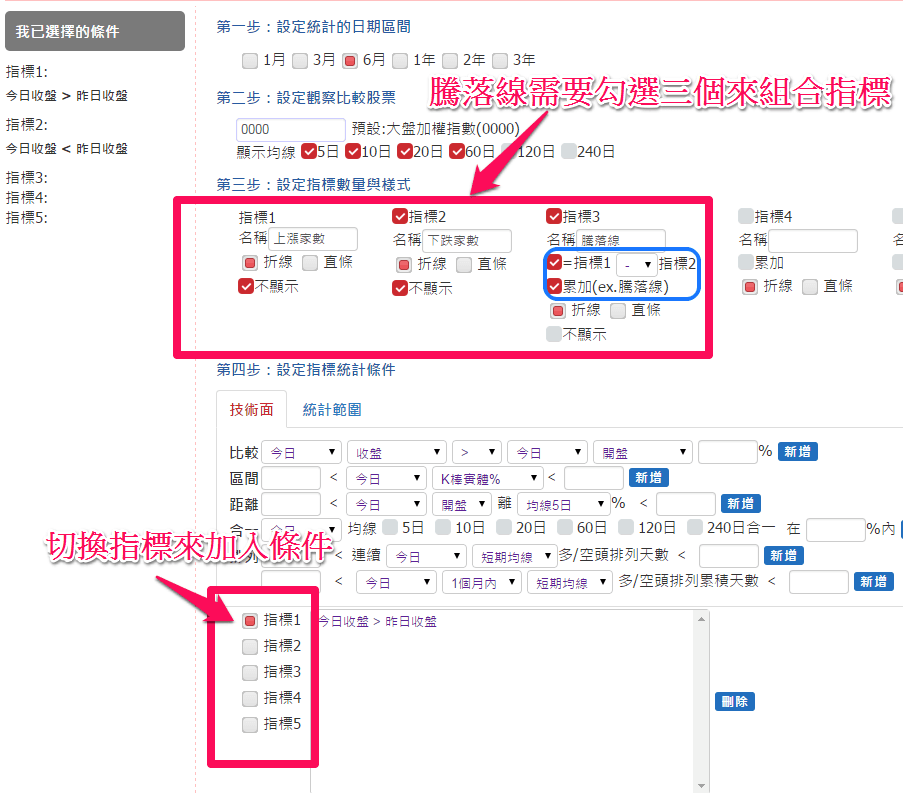Select the 6月 date range option
The height and width of the screenshot is (793, 903).
[350, 60]
